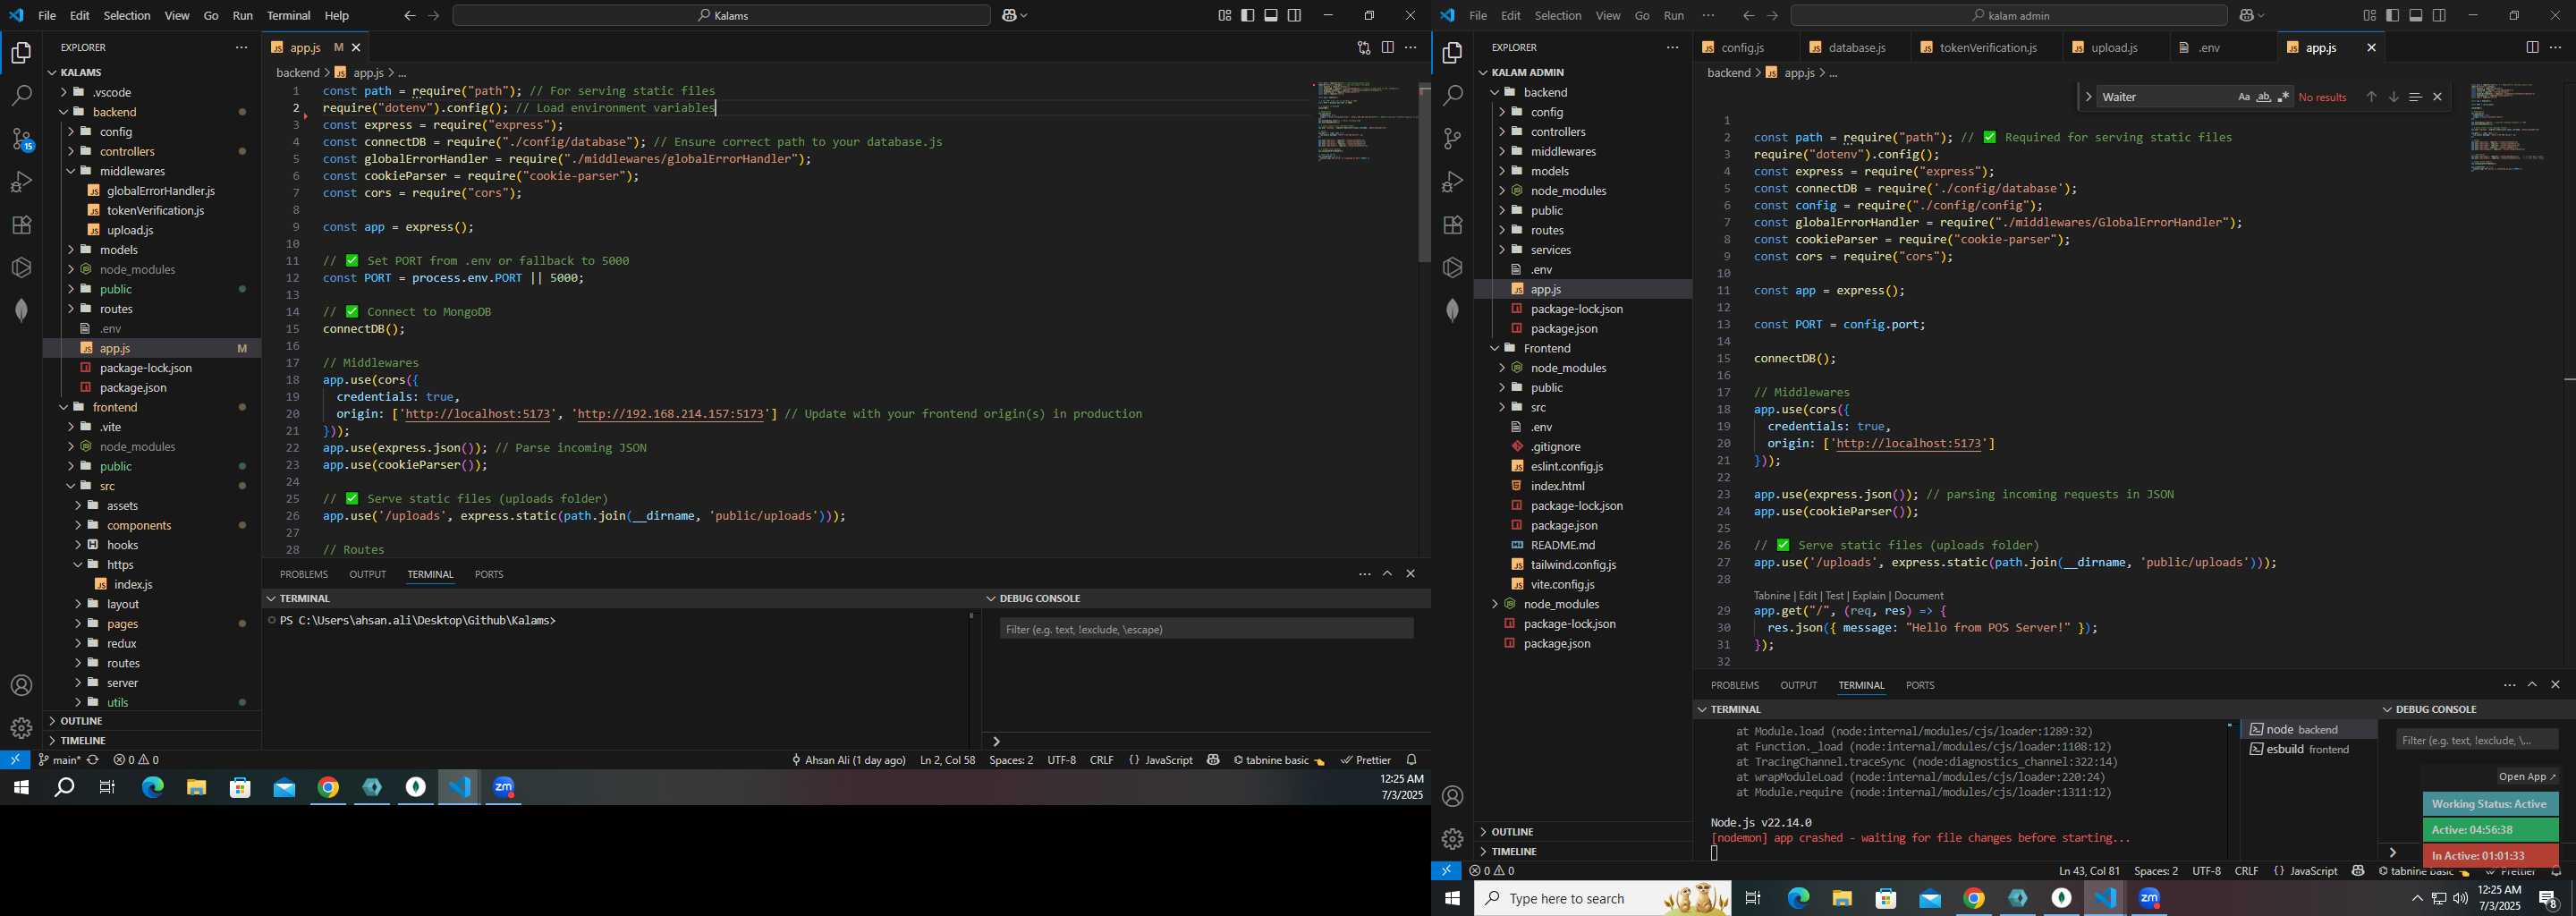Open Manage gear in Kalams window
The height and width of the screenshot is (916, 2576).
point(21,728)
